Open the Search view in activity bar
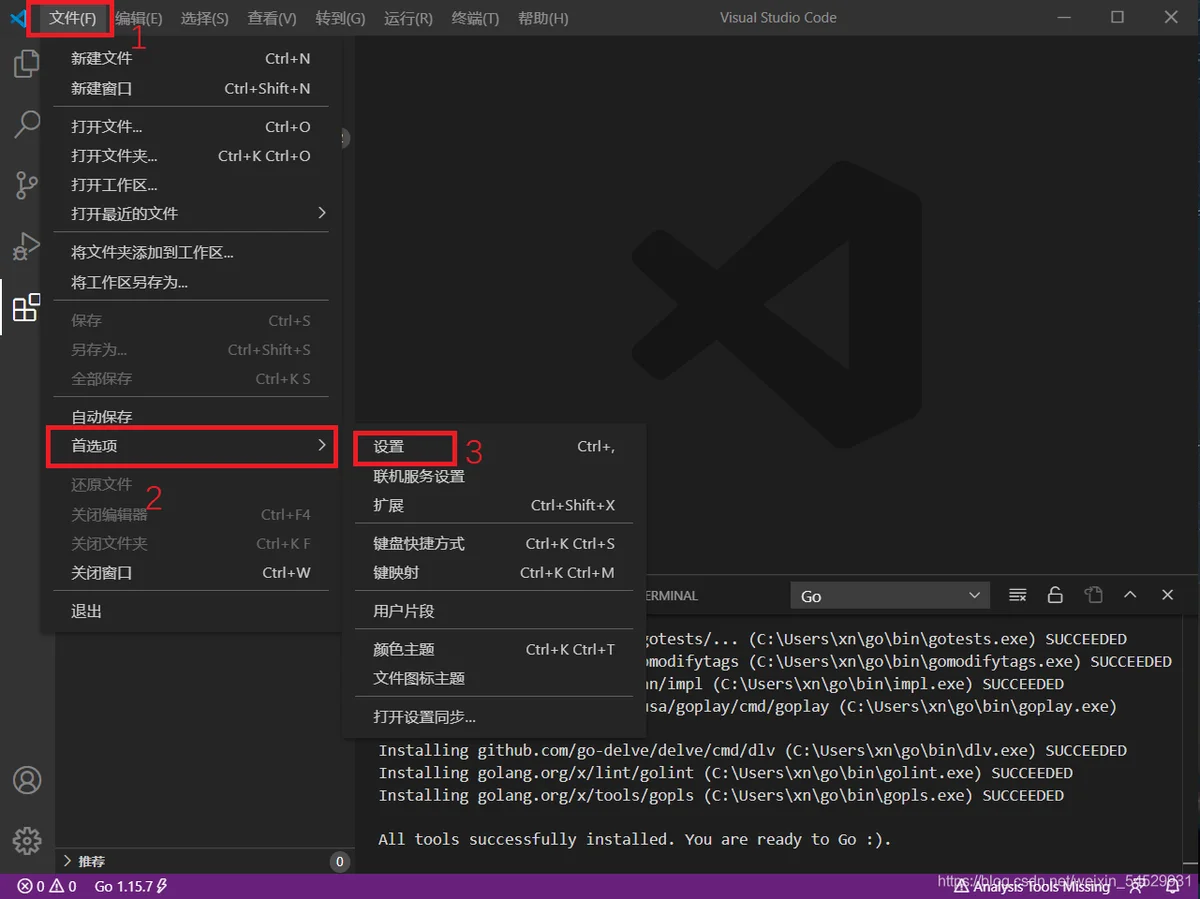The width and height of the screenshot is (1200, 899). 26,124
